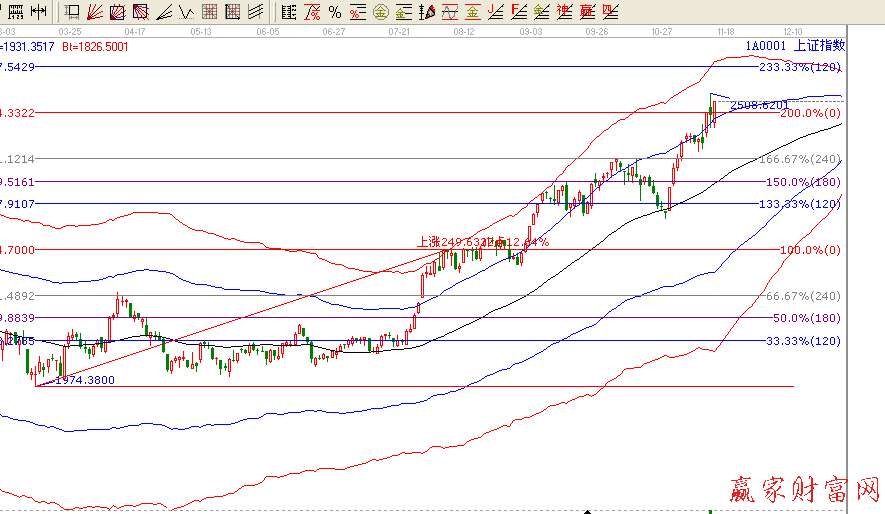Choose the three parallel lines tool
885x514 pixels.
coord(255,12)
